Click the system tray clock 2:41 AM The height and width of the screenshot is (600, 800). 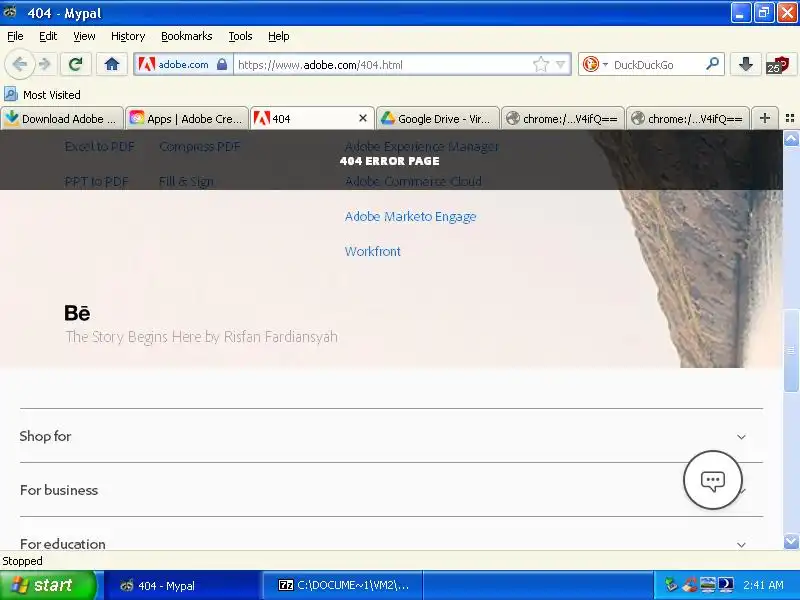tap(763, 585)
